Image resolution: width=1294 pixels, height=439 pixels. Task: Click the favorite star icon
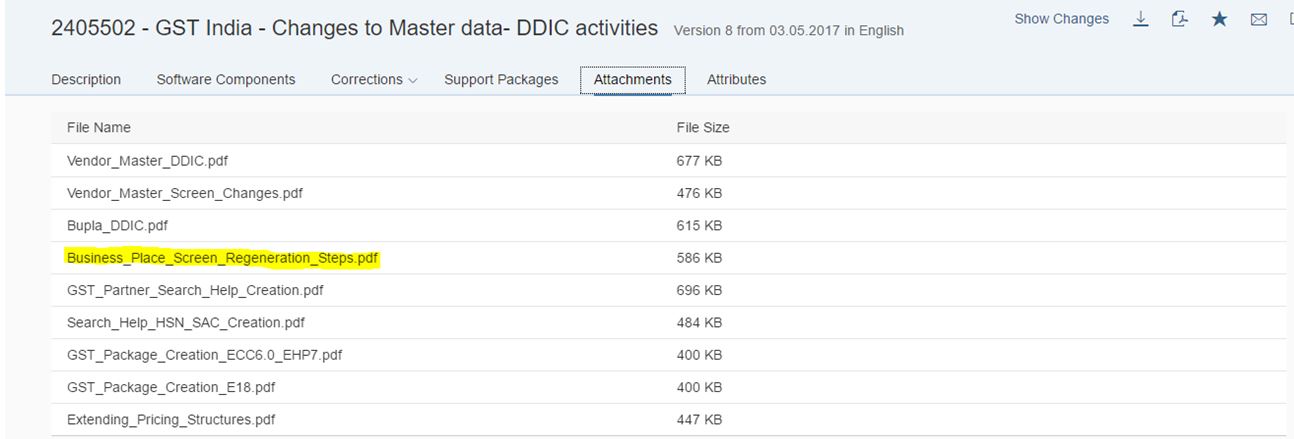[1219, 19]
